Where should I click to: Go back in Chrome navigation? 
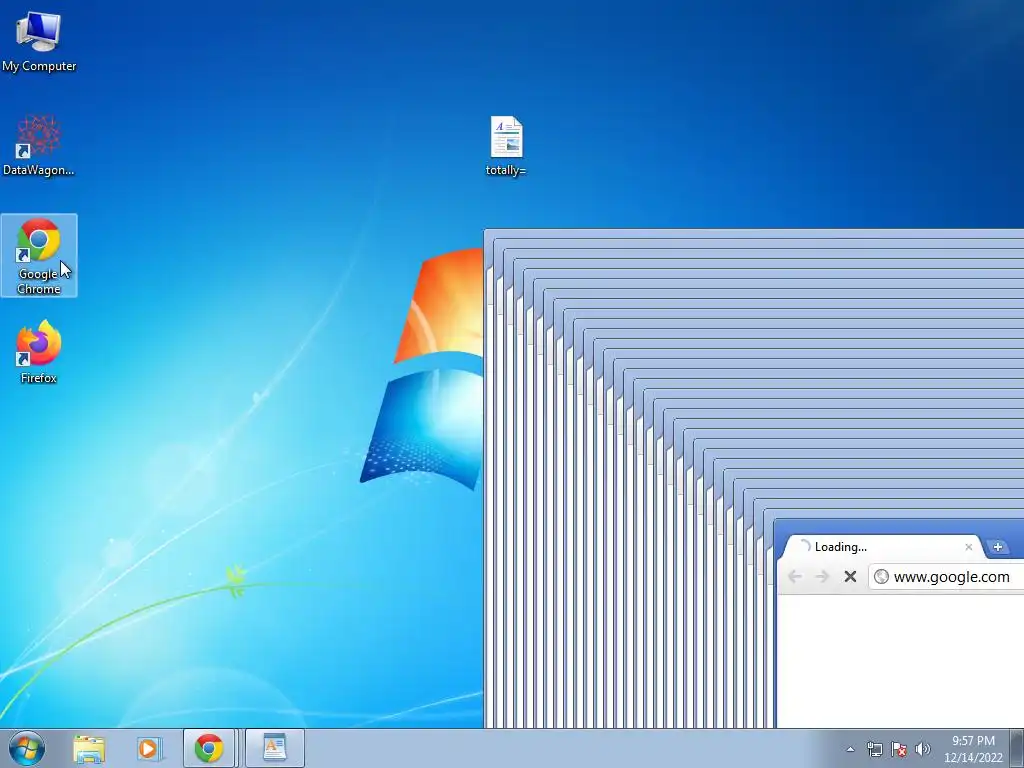(x=795, y=577)
